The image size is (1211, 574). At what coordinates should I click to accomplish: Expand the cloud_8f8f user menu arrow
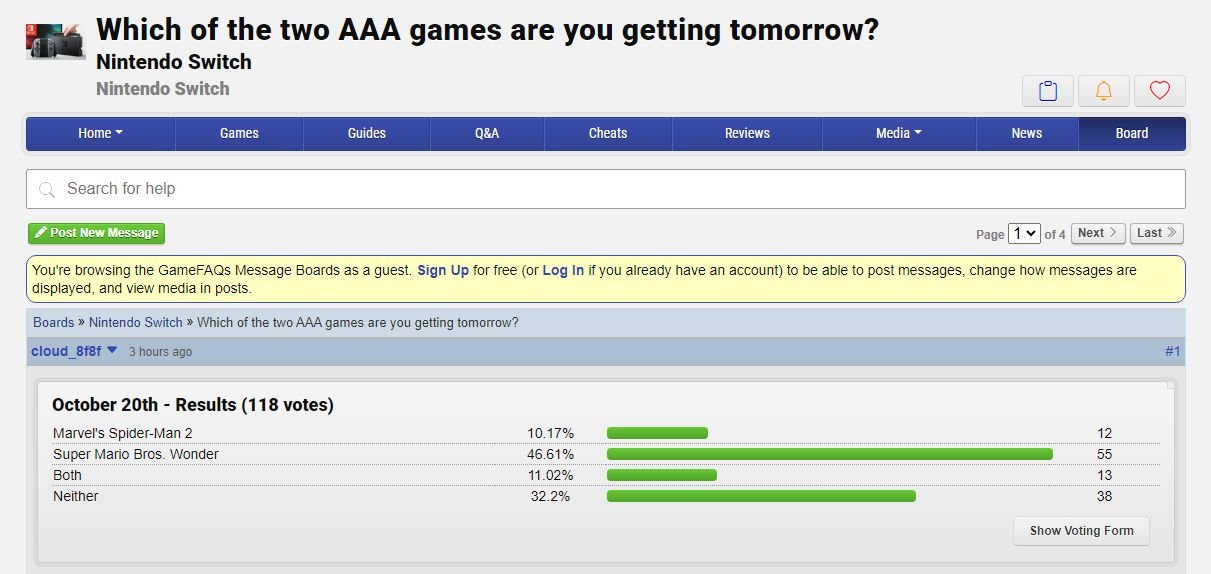[x=112, y=350]
